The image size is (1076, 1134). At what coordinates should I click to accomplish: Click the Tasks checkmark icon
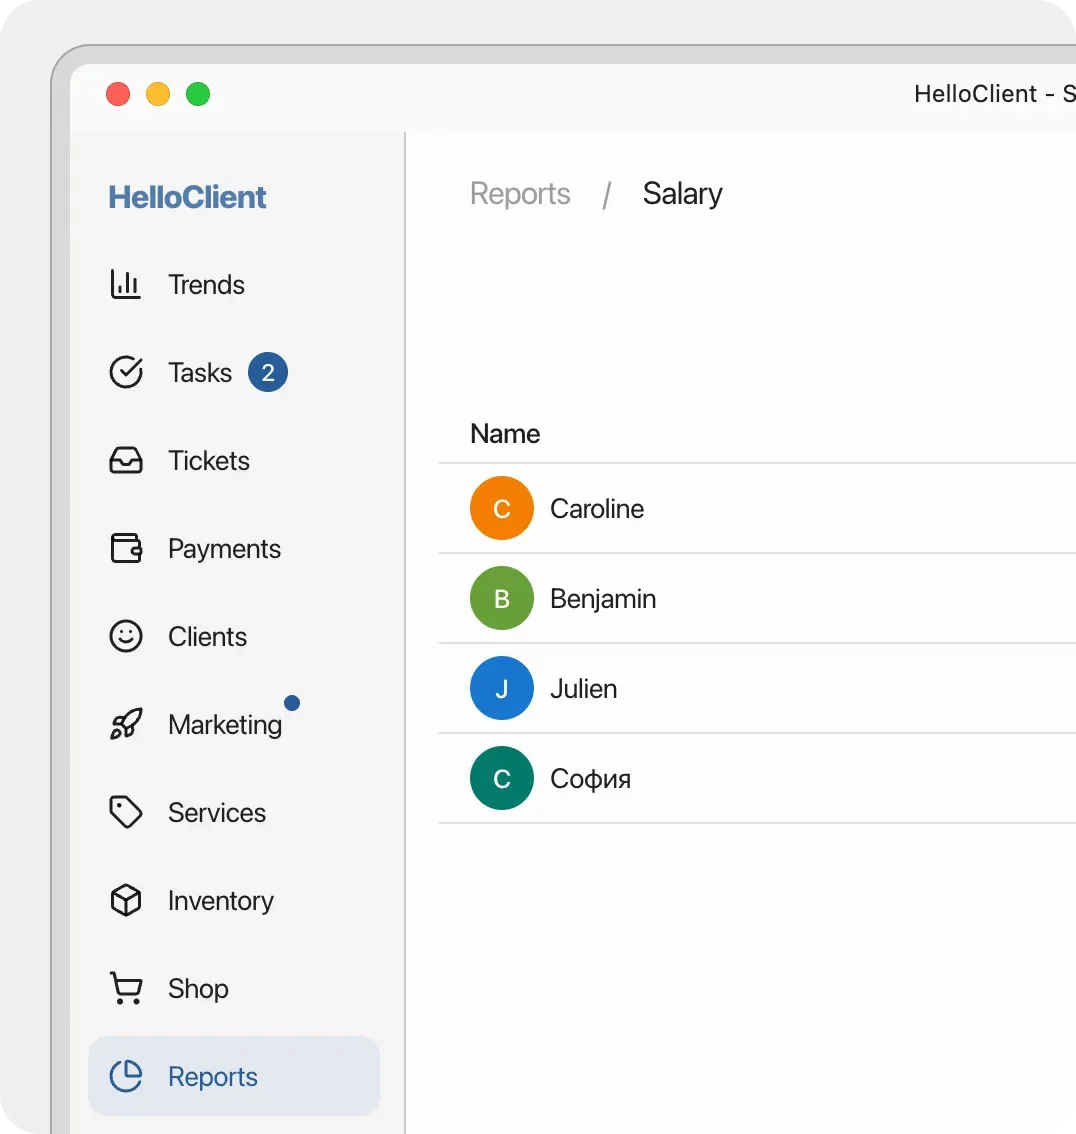click(x=126, y=372)
